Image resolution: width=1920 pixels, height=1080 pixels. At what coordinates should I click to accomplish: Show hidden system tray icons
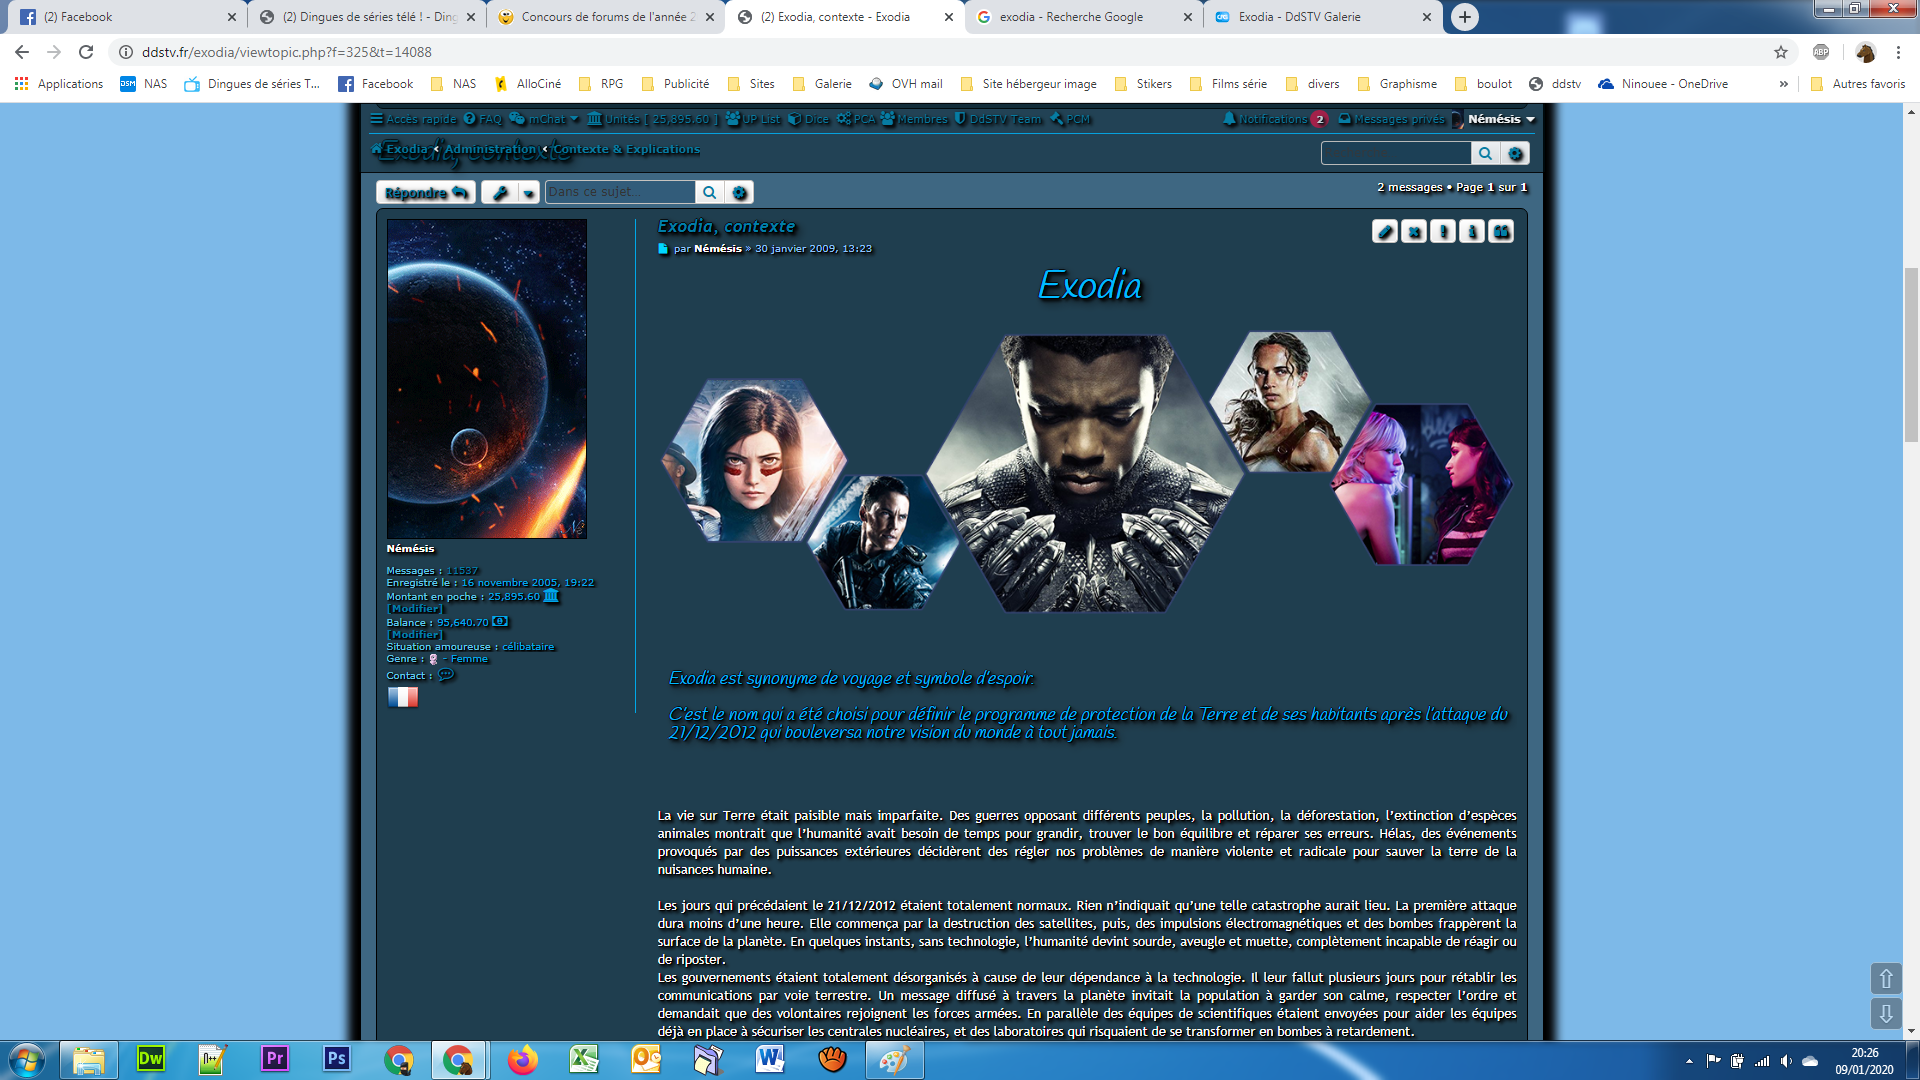1689,1061
